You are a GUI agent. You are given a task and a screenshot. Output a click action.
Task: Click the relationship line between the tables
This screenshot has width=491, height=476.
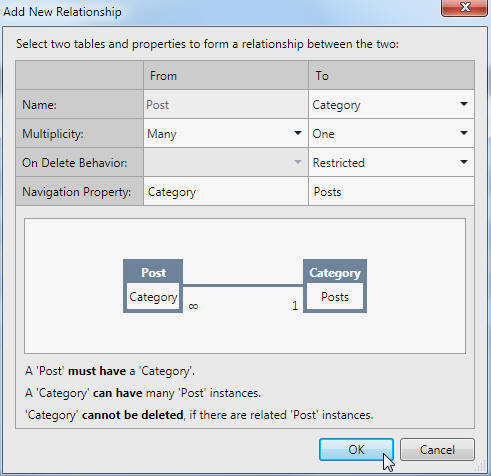[243, 286]
